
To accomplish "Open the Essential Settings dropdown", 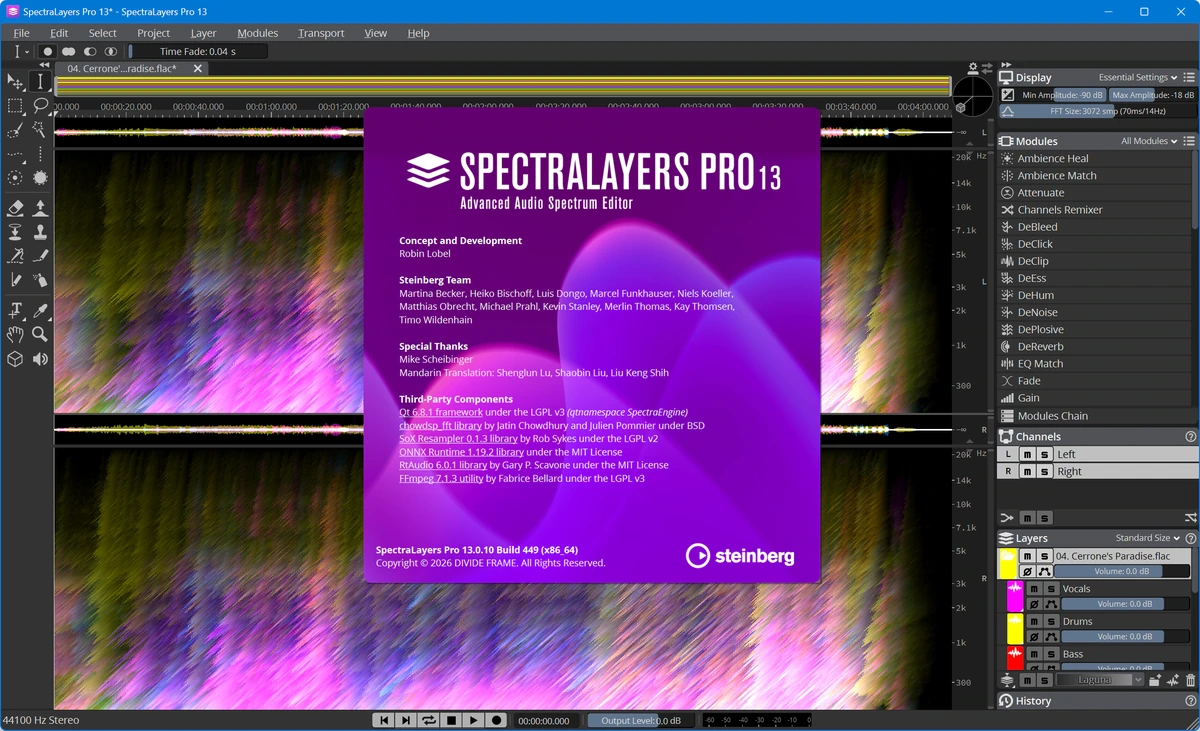I will click(x=1138, y=77).
